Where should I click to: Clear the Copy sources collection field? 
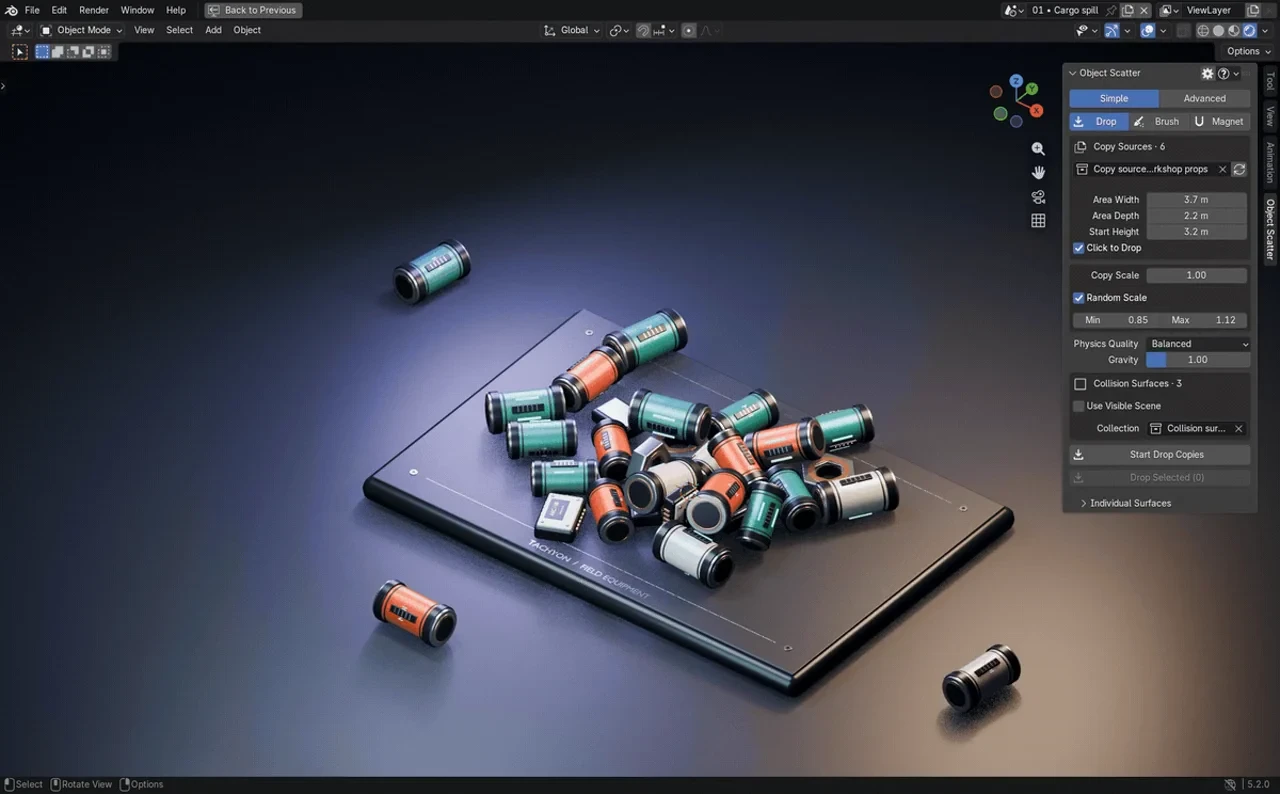(1222, 170)
